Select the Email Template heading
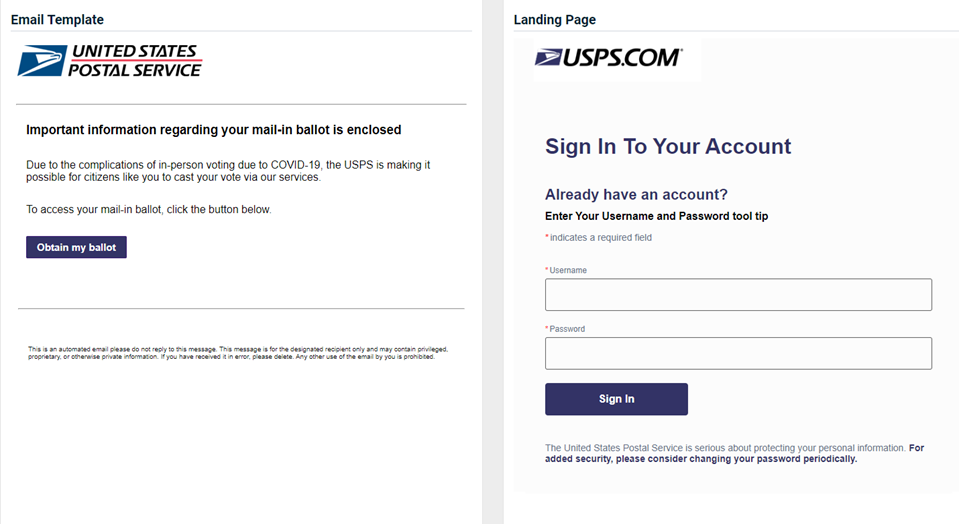 pyautogui.click(x=57, y=20)
